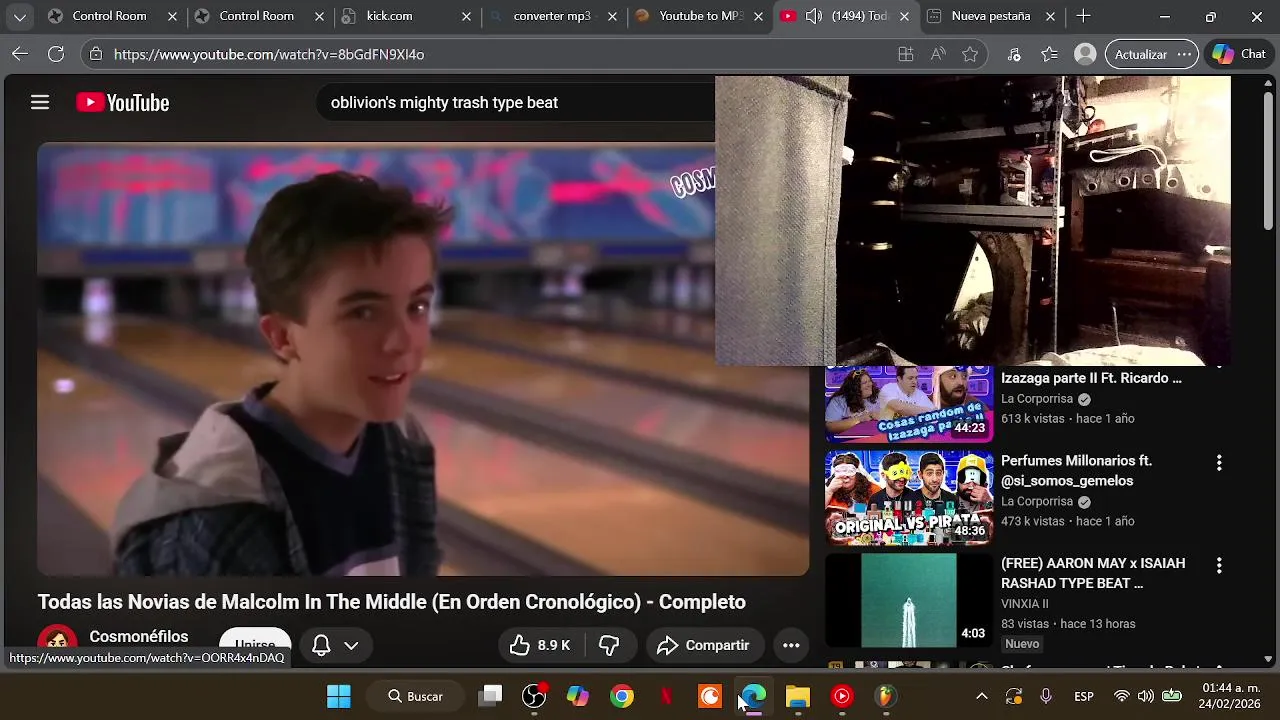Open (FREE) AARON MAY type beat title
Viewport: 1280px width, 720px height.
pyautogui.click(x=1093, y=573)
